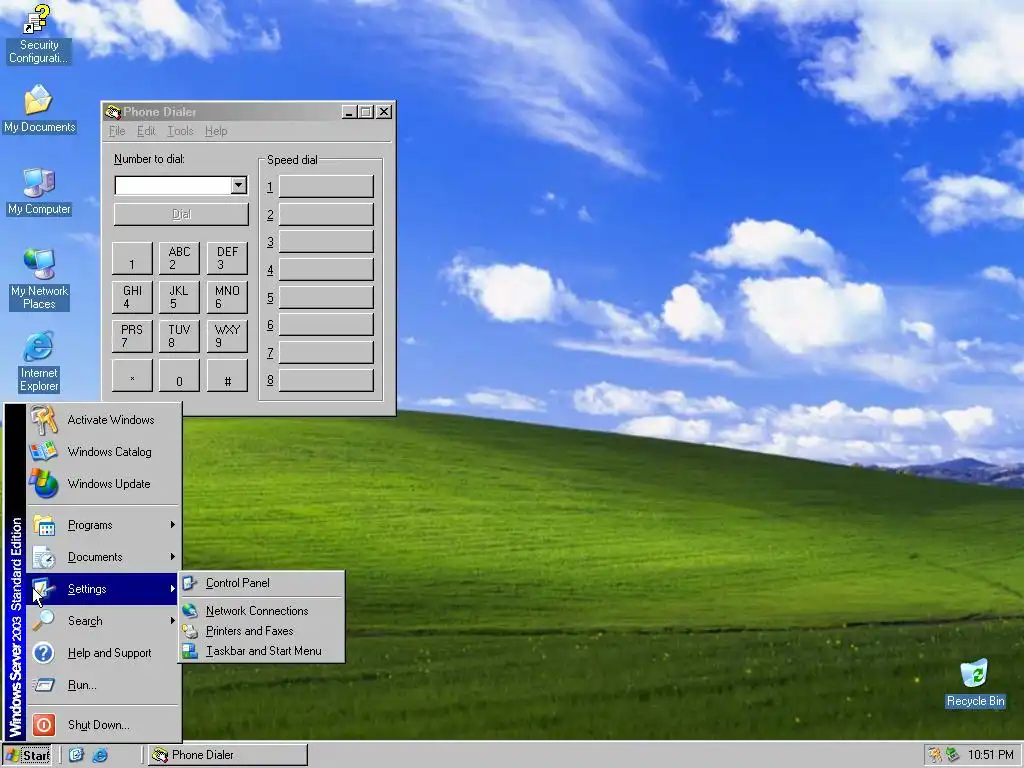Choose Taskbar and Start Menu entry
This screenshot has width=1024, height=768.
tap(261, 651)
